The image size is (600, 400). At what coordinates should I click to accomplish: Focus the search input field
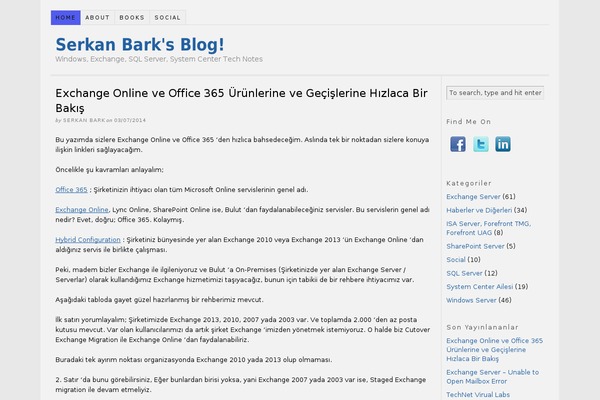(x=495, y=93)
